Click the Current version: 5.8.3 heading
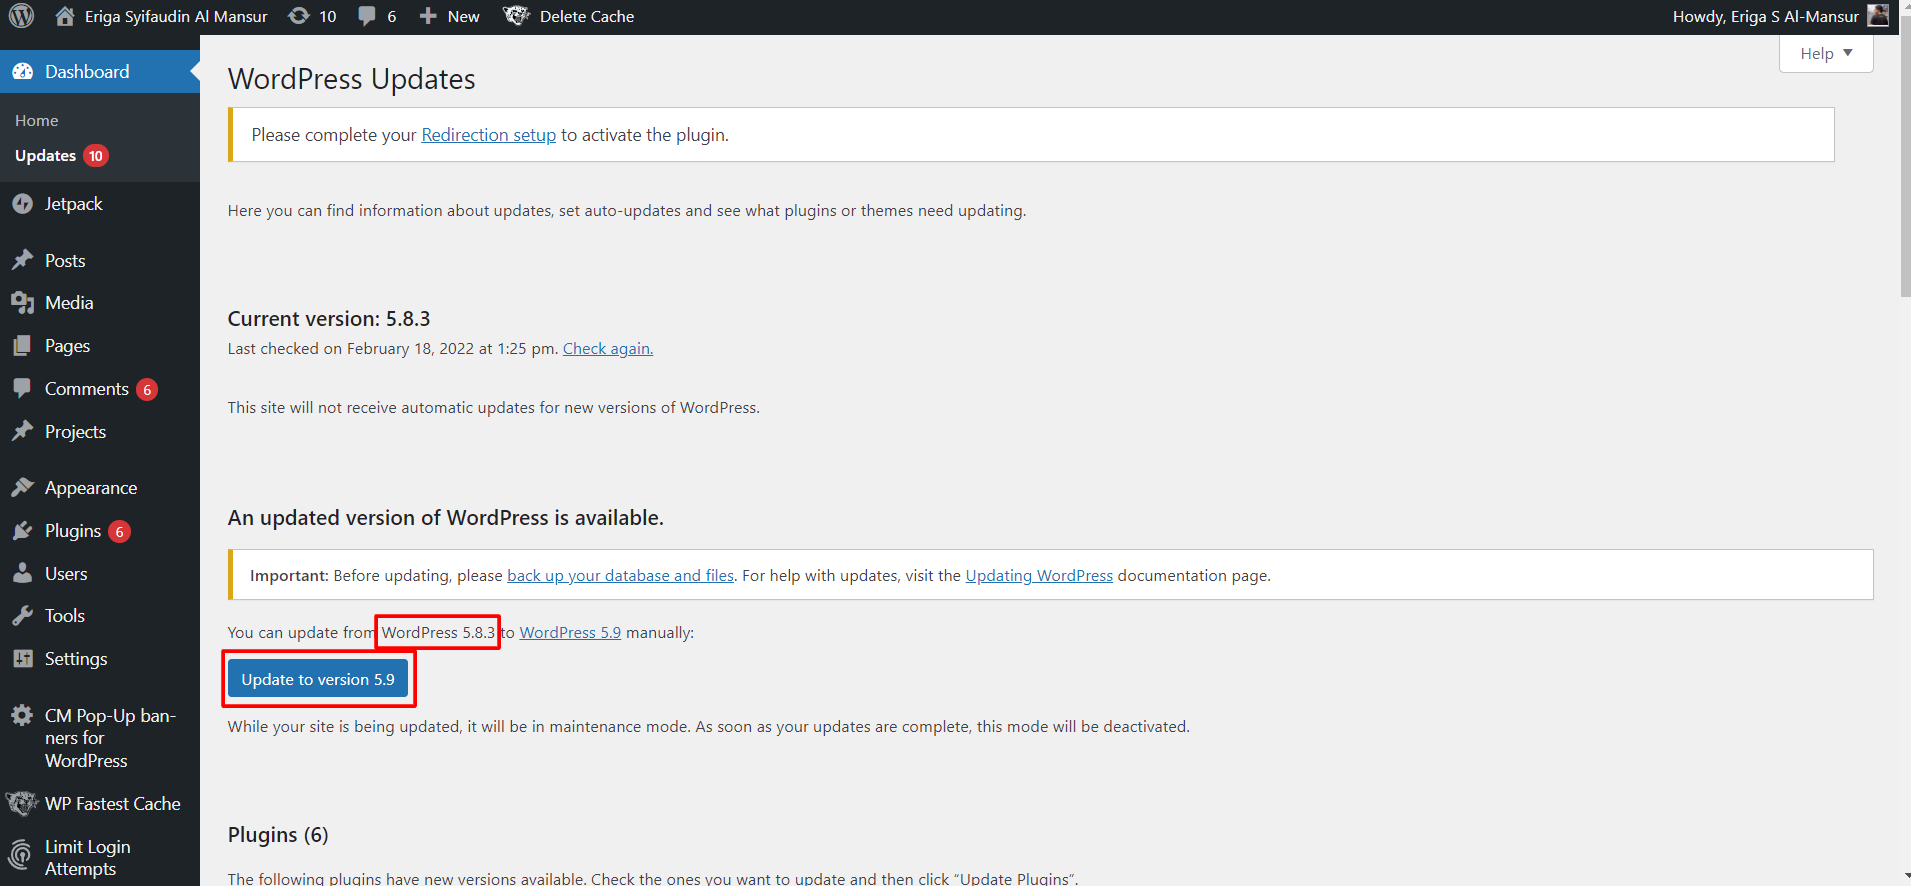1911x886 pixels. (329, 319)
